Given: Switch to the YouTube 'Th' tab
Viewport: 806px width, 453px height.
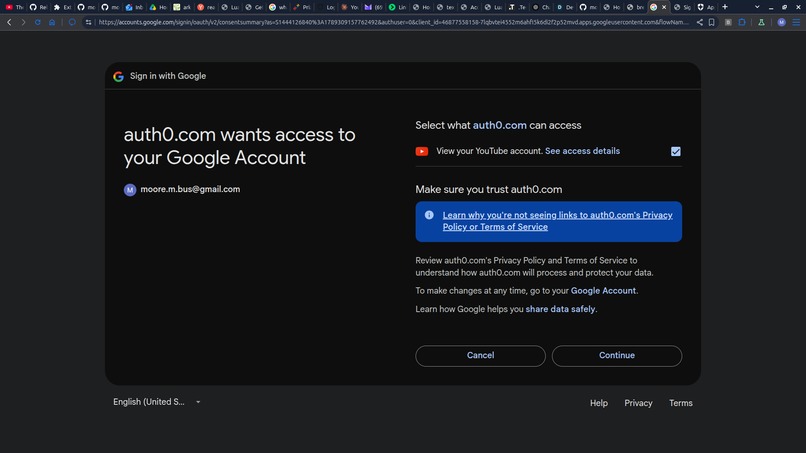Looking at the screenshot, I should pyautogui.click(x=14, y=7).
